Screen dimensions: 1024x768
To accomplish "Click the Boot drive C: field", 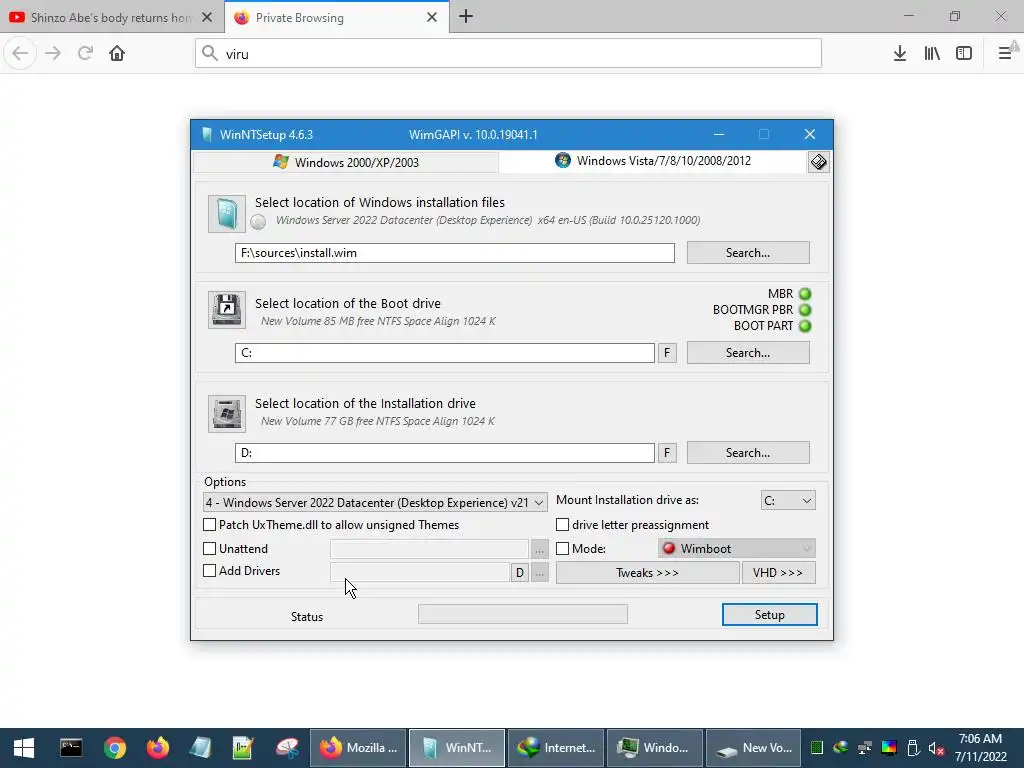I will pyautogui.click(x=445, y=353).
